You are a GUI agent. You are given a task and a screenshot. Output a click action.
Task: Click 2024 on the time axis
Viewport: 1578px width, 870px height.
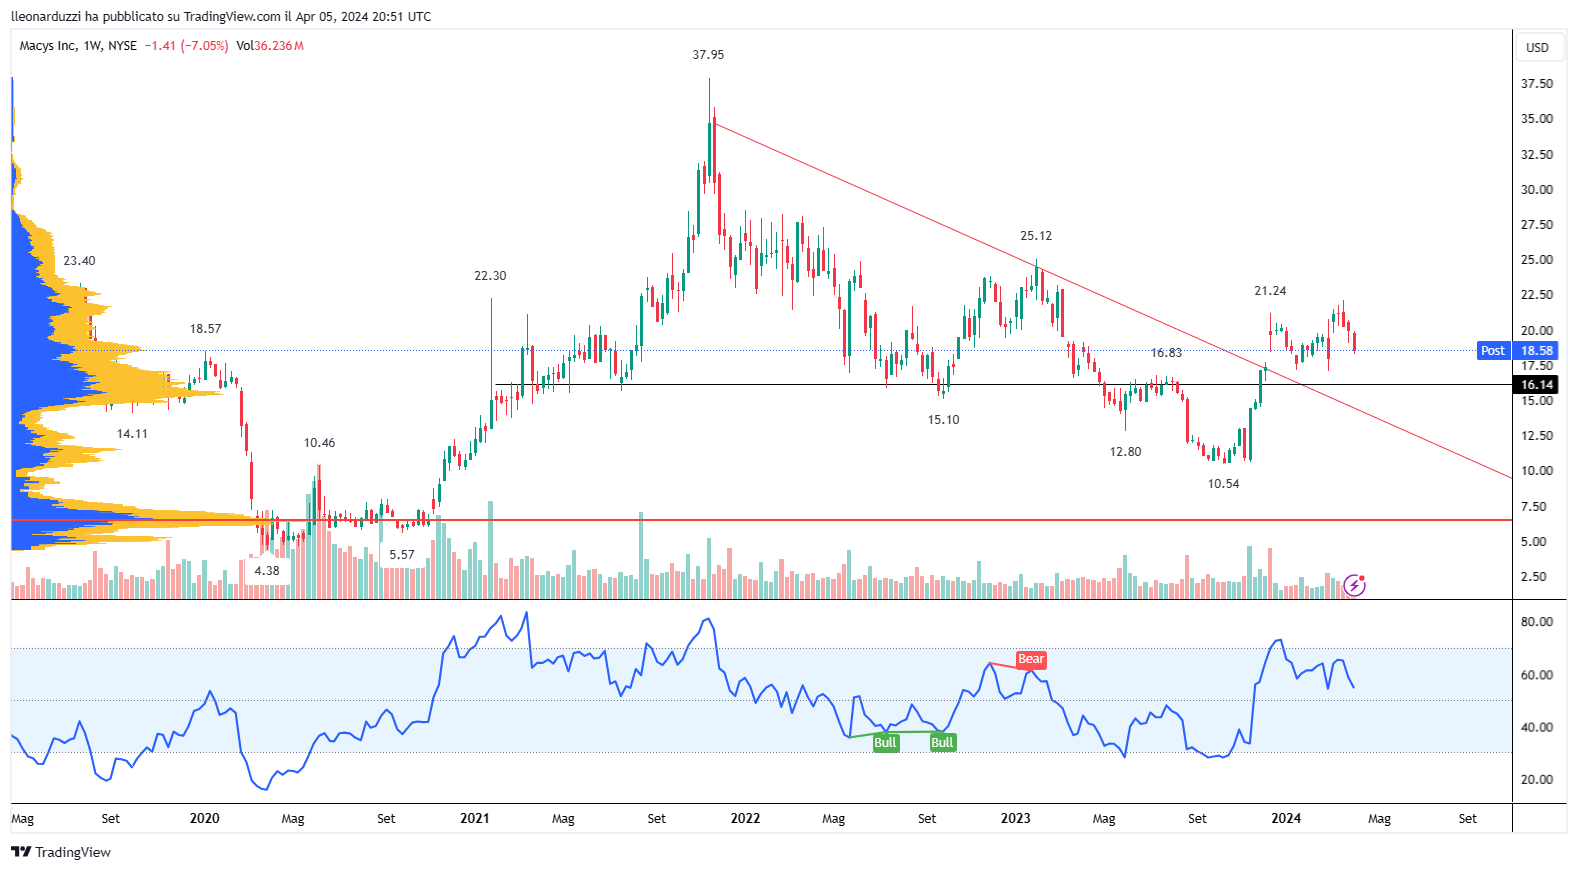pos(1286,818)
